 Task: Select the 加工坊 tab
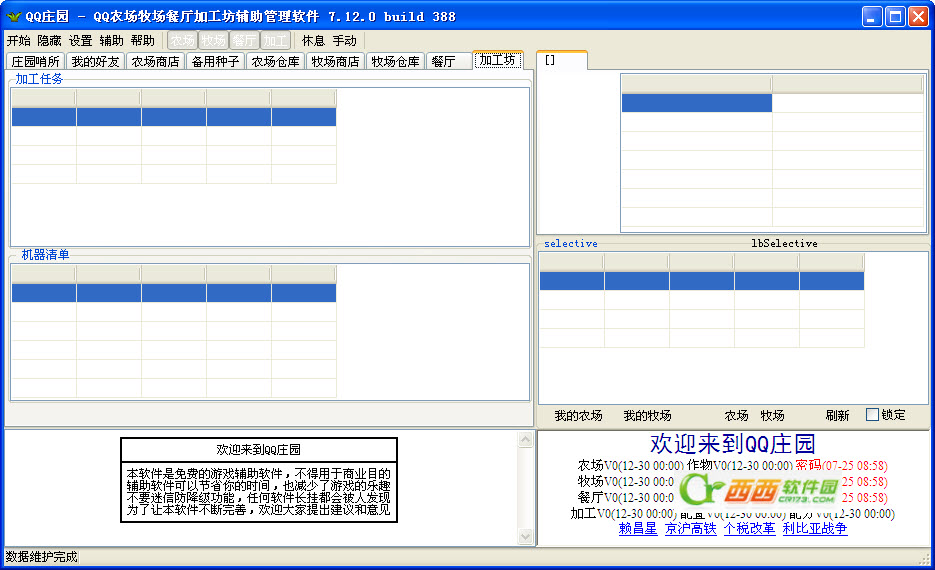(497, 60)
